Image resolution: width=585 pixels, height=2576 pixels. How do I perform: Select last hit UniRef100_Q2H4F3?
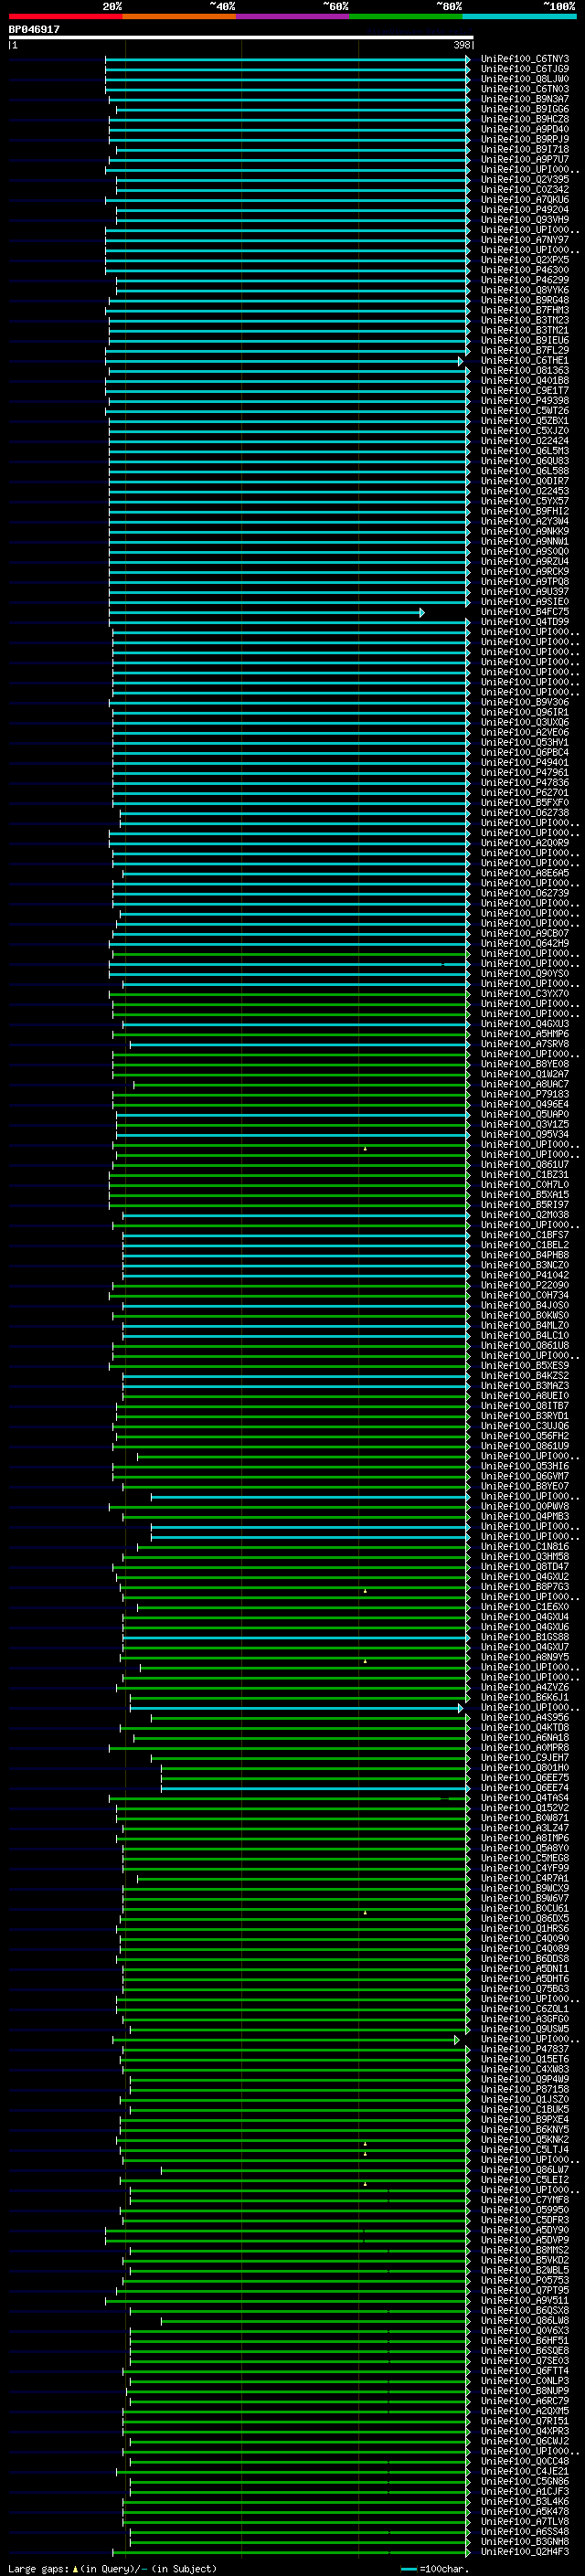click(525, 2551)
